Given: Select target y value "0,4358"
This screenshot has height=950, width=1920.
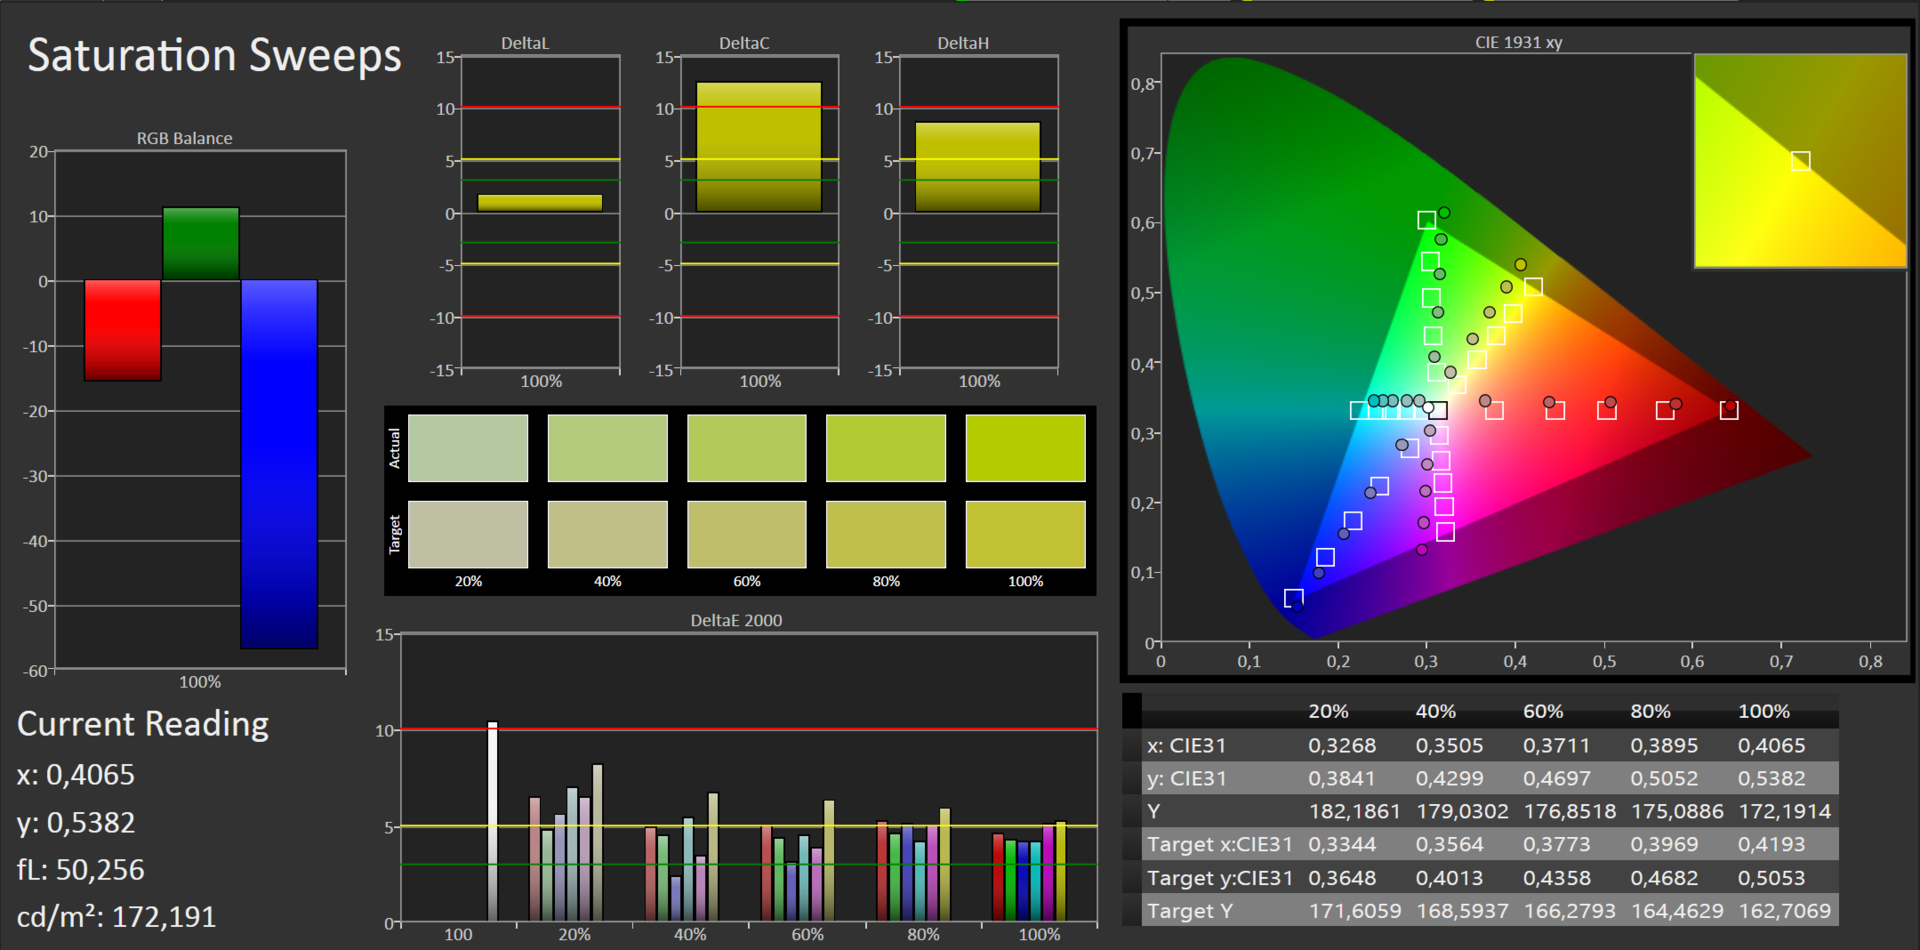Looking at the screenshot, I should (1557, 878).
